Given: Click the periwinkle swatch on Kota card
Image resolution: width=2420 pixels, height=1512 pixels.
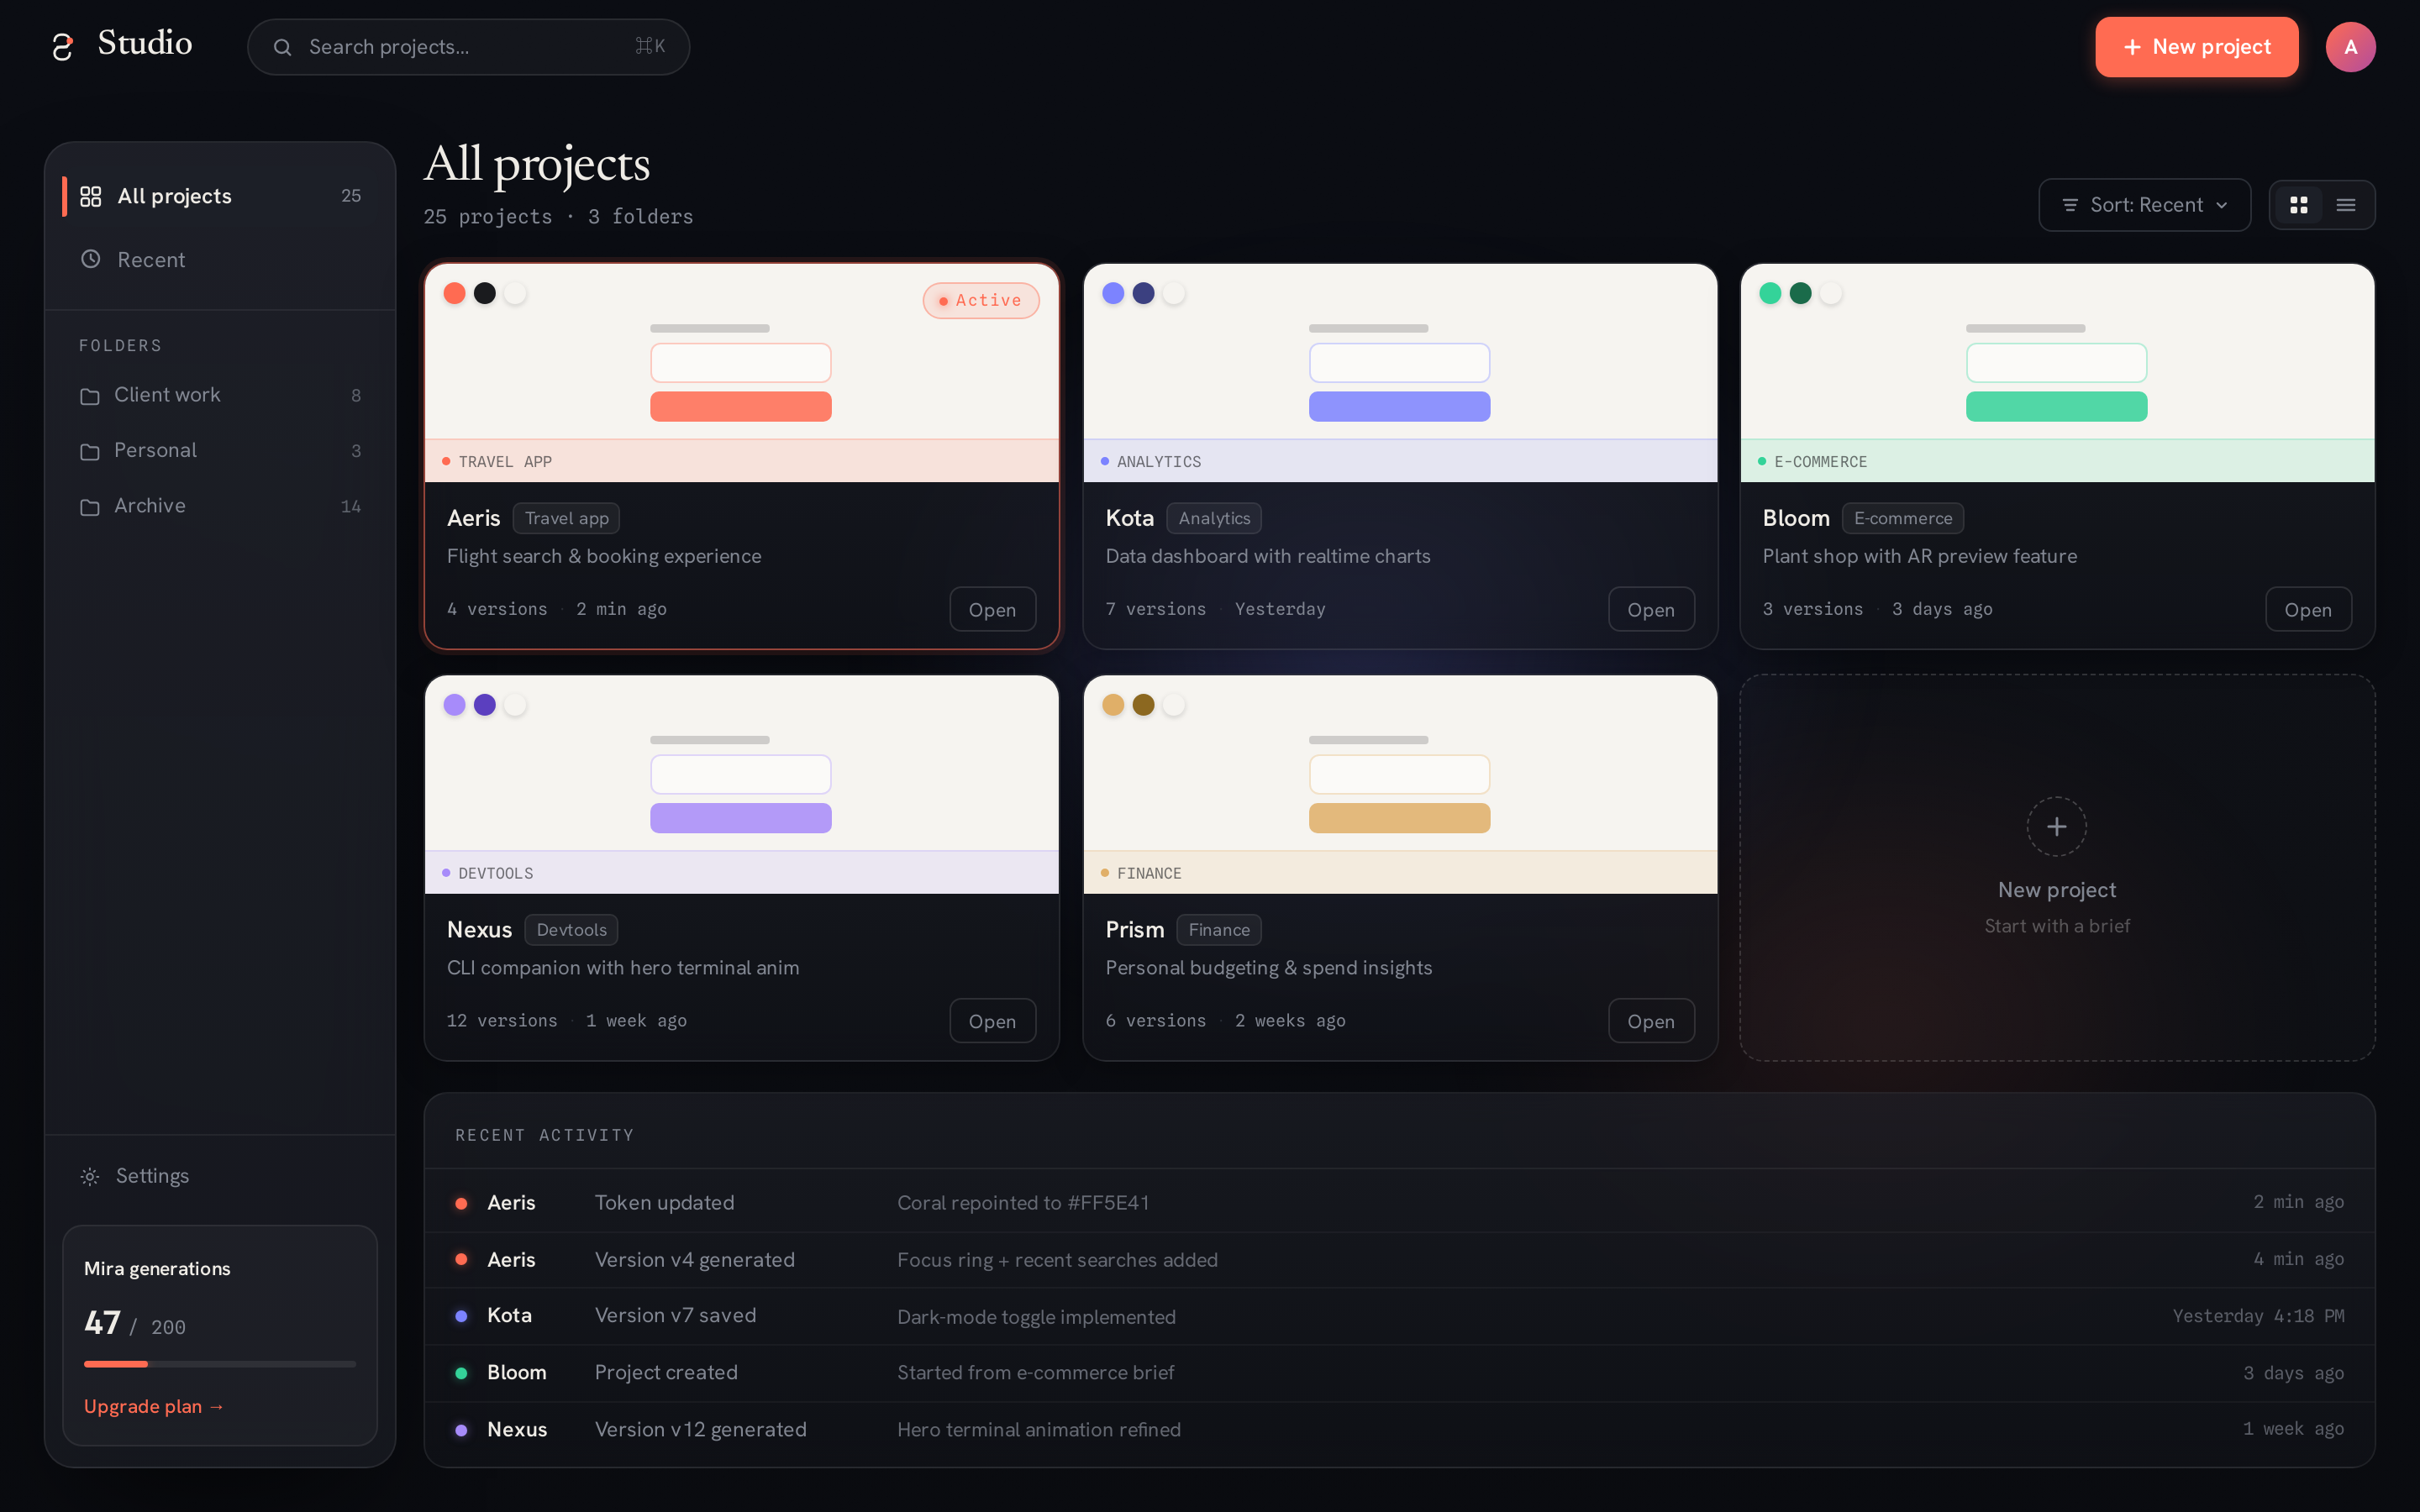Looking at the screenshot, I should pyautogui.click(x=1113, y=293).
